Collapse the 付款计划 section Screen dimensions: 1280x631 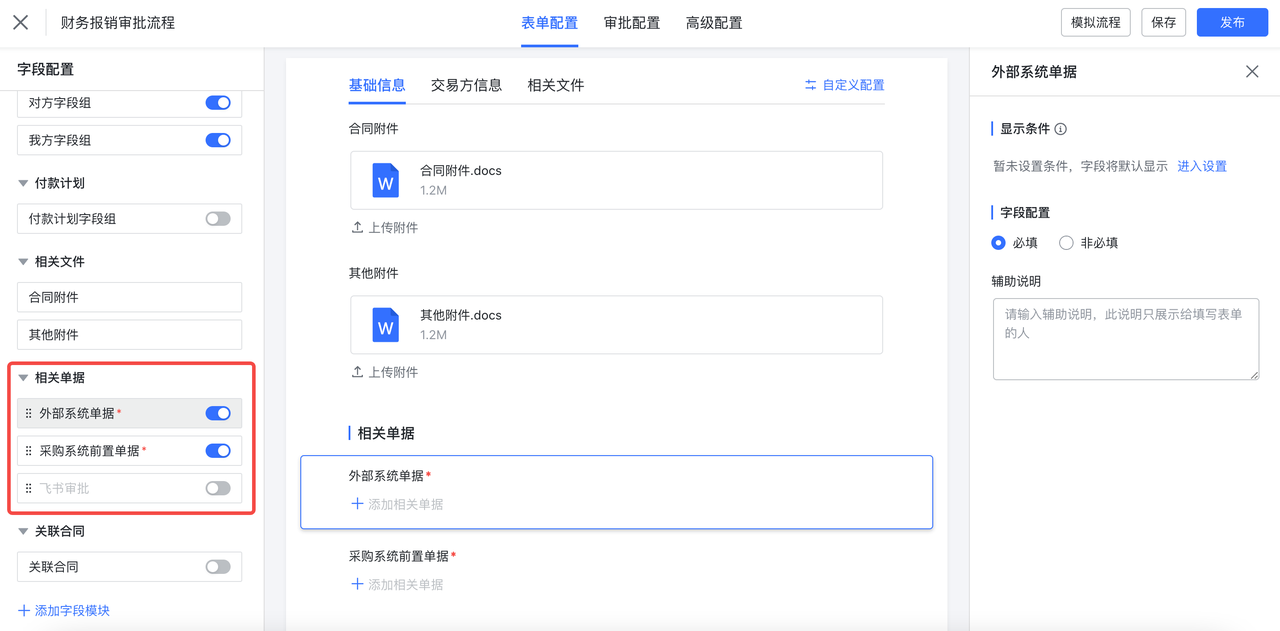(24, 184)
